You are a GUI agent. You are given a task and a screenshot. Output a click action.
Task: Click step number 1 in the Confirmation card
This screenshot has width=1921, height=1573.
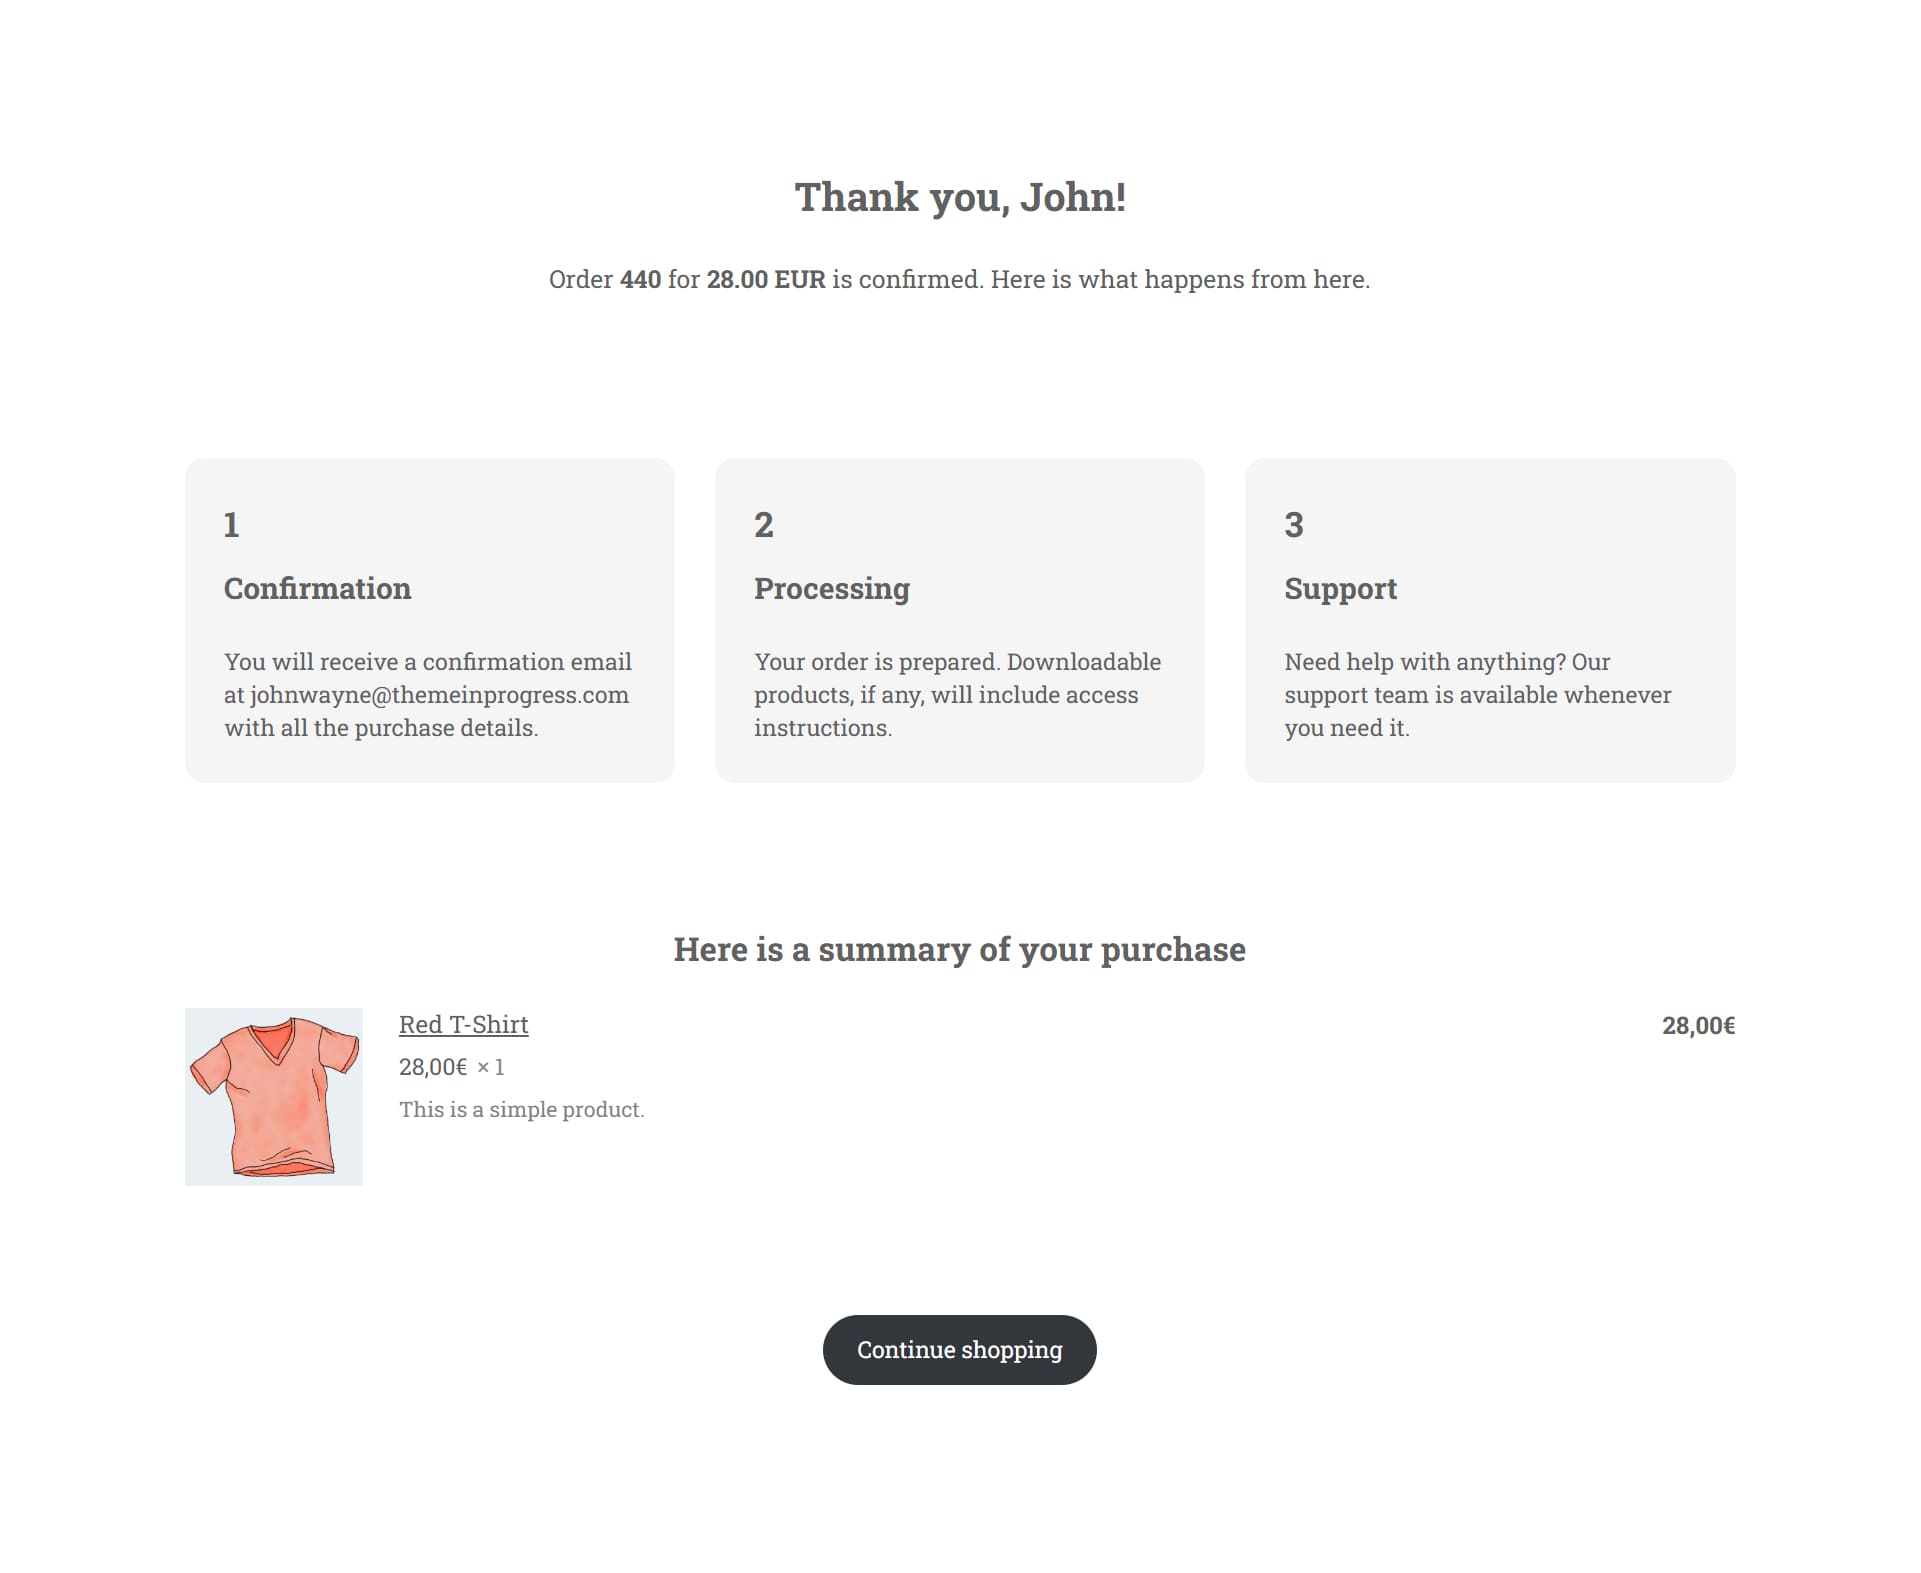[231, 525]
